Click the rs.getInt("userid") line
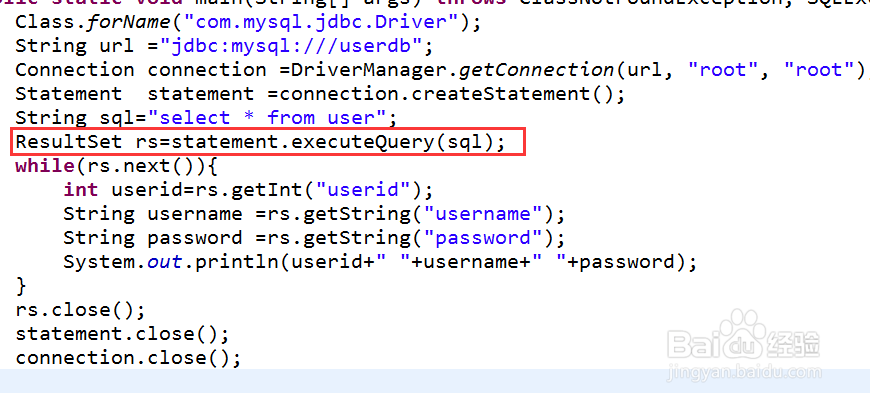 (x=248, y=190)
